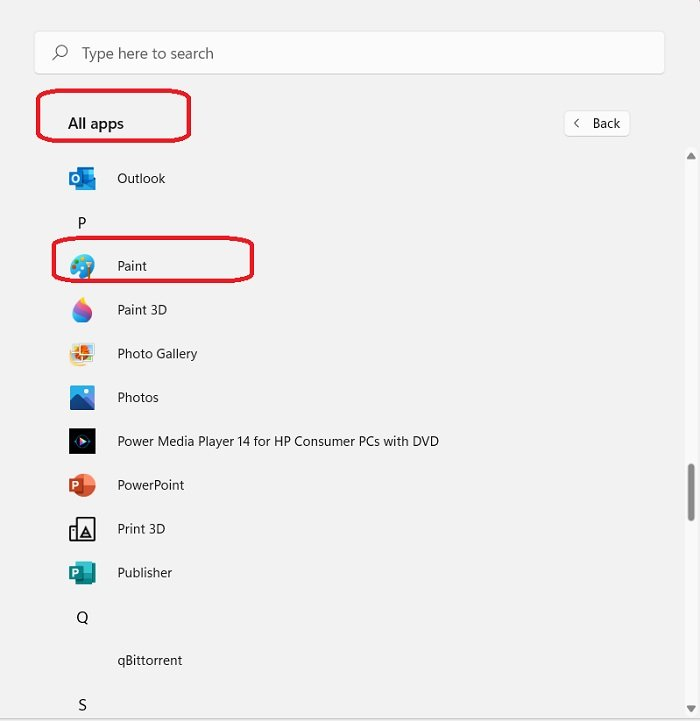The height and width of the screenshot is (721, 700).
Task: Select the letter P section header
Action: (x=82, y=223)
